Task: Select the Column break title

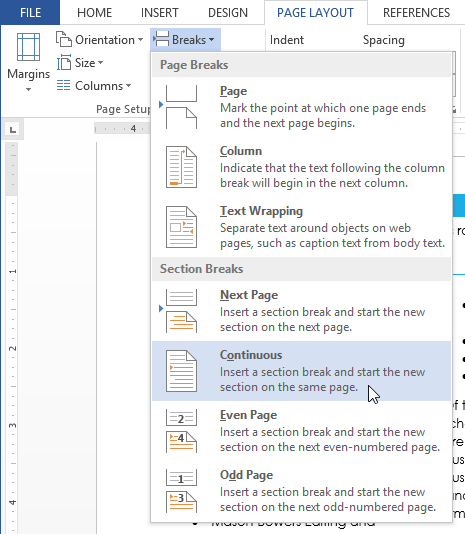Action: [x=241, y=151]
